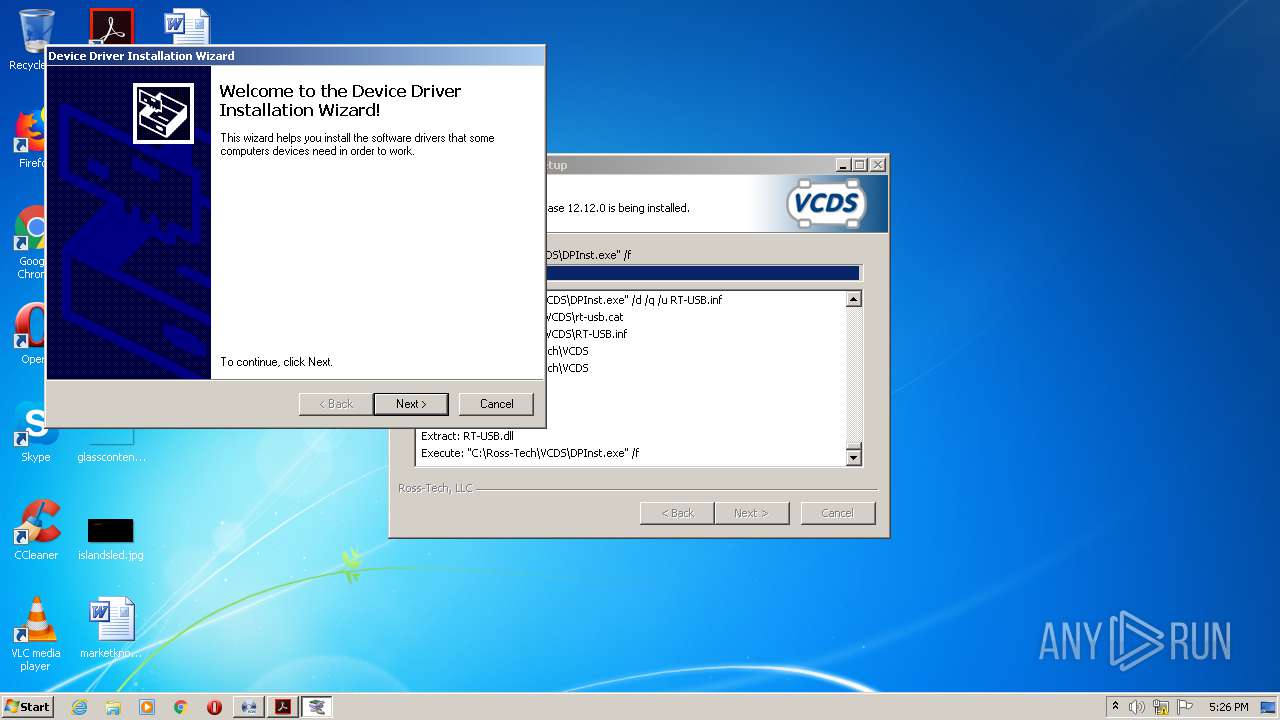Open the volume control in system tray
The height and width of the screenshot is (720, 1280).
coord(1137,707)
